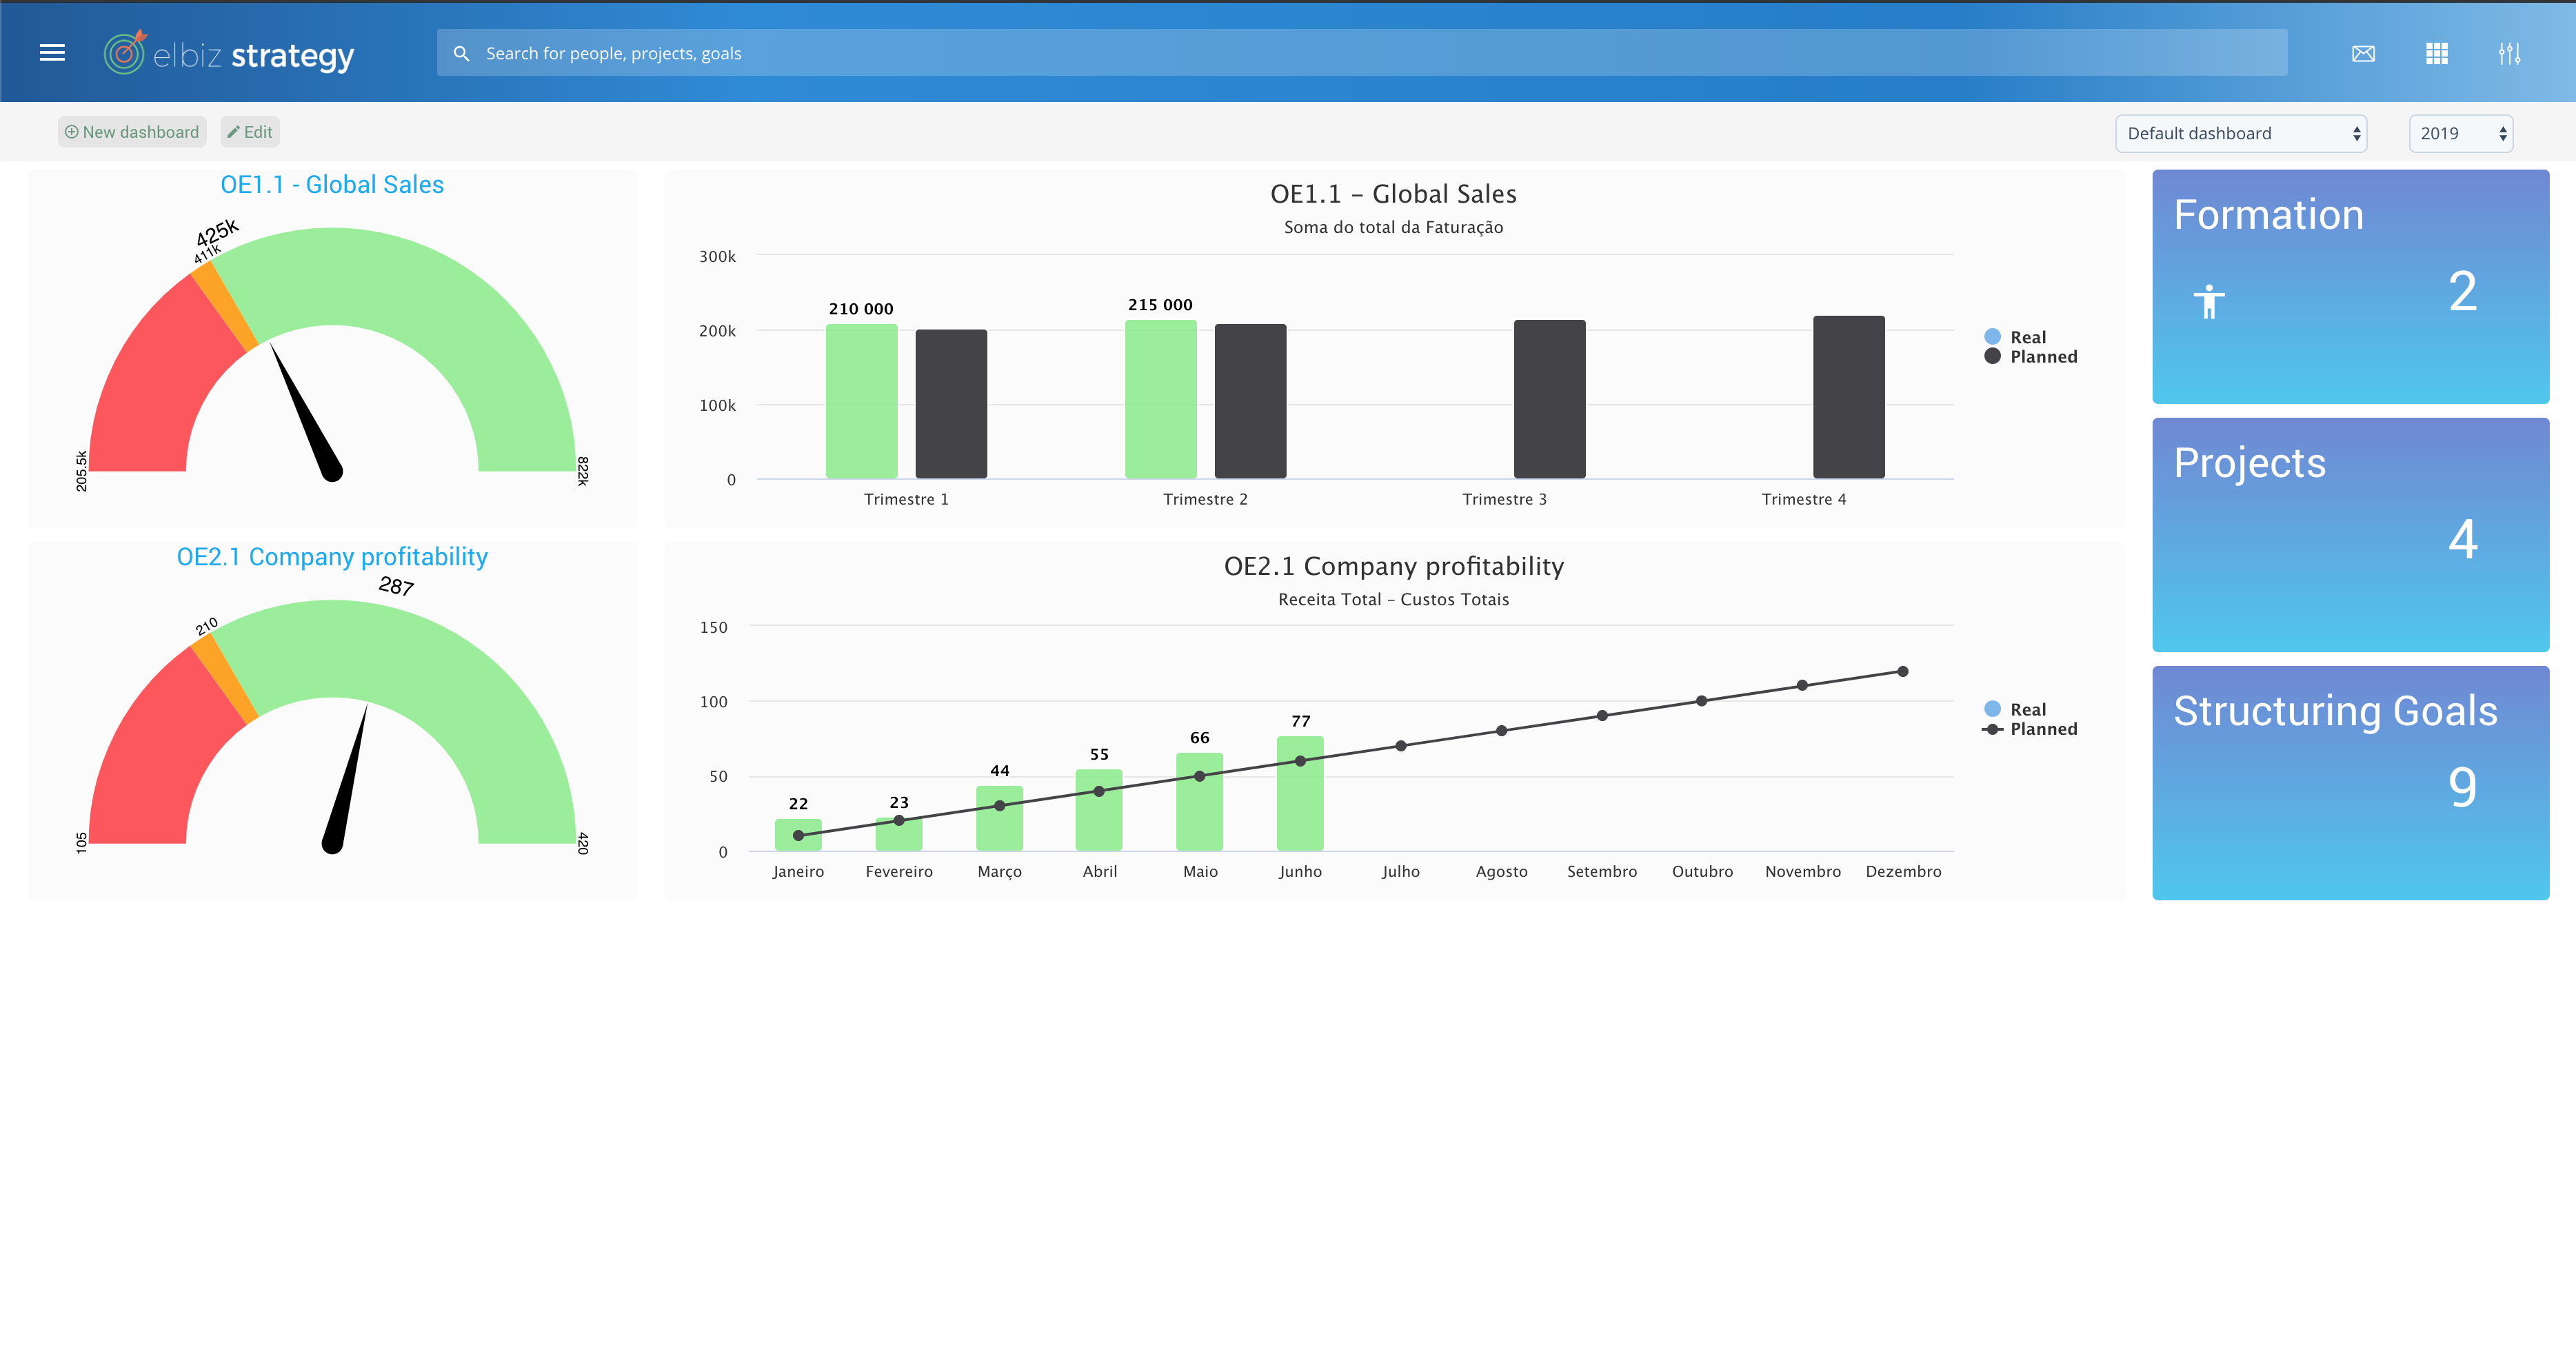Open the mail envelope icon

(x=2363, y=53)
